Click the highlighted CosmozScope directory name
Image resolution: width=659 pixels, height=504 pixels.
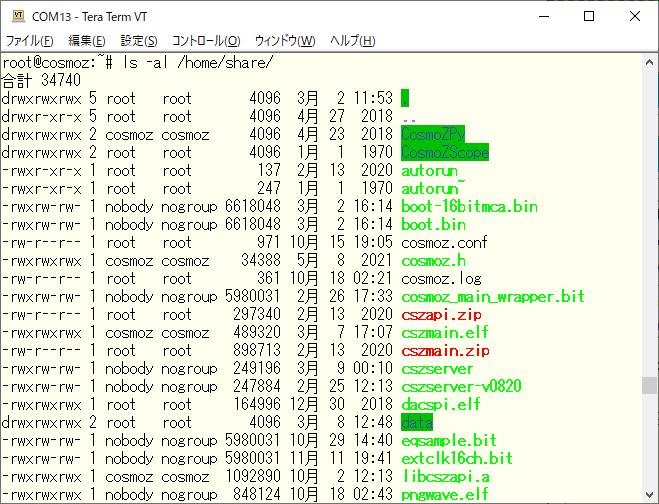445,152
